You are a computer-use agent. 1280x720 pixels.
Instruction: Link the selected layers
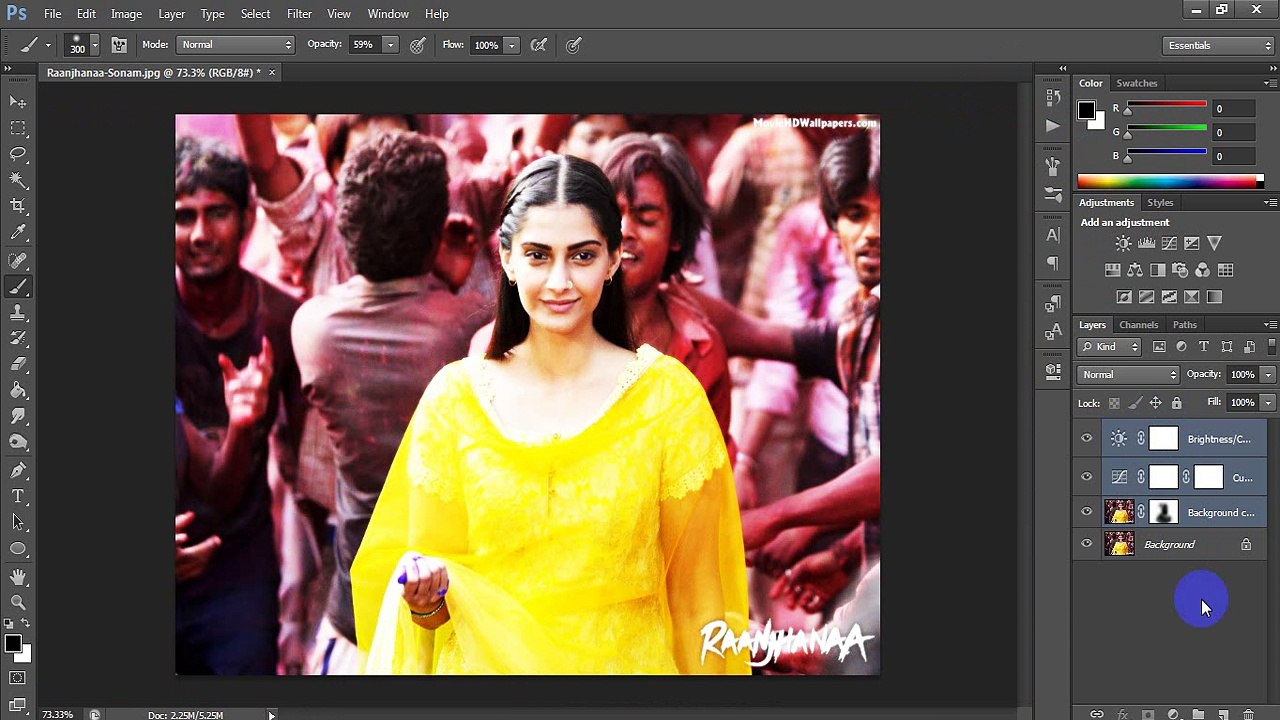1097,714
